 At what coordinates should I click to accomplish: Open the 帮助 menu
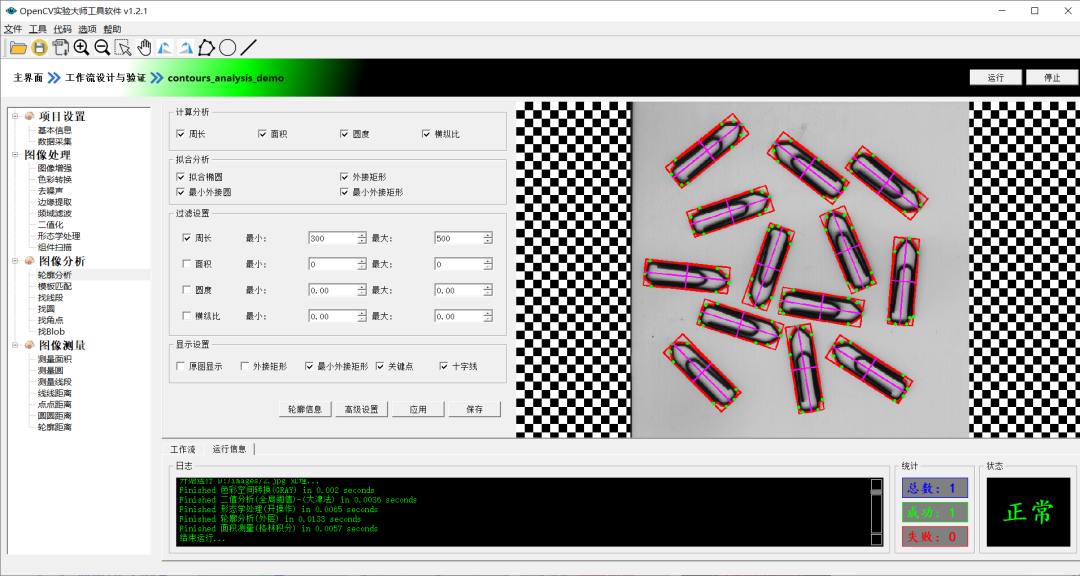coord(112,29)
